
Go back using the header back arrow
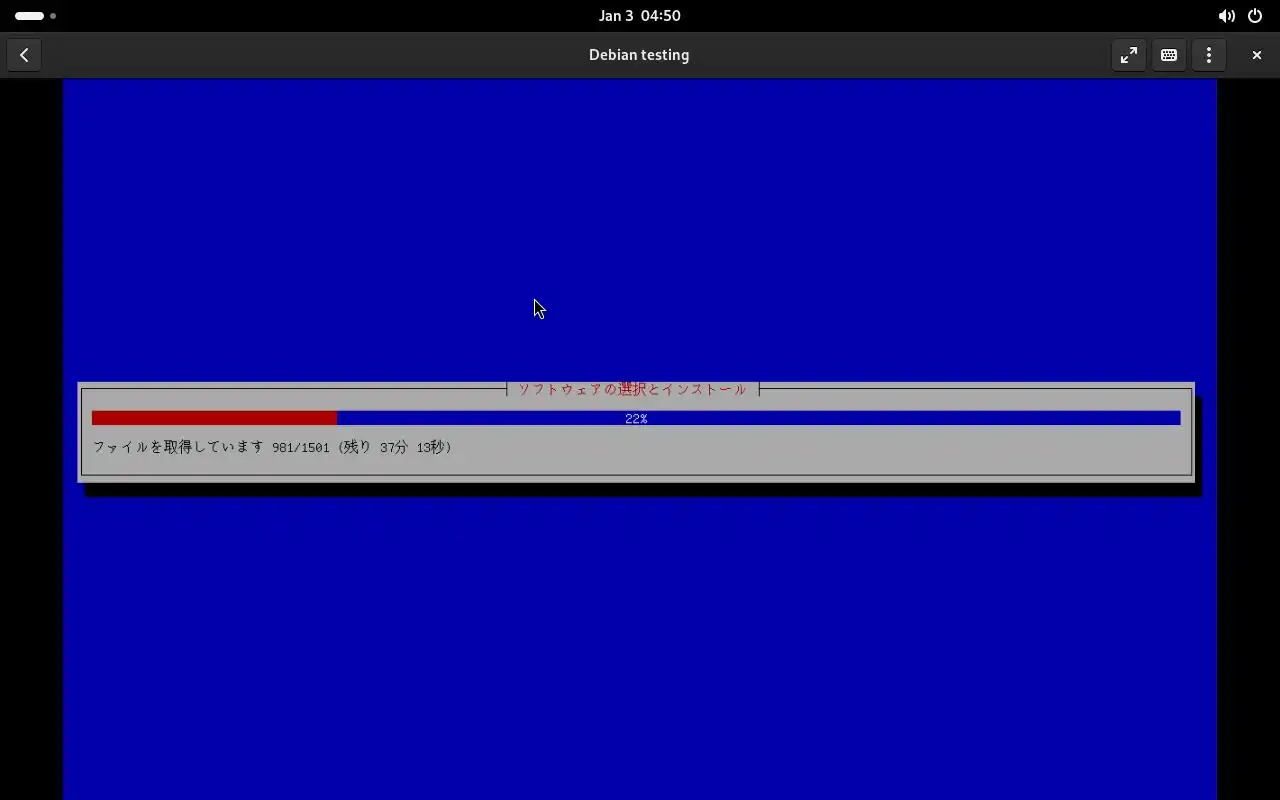point(24,55)
